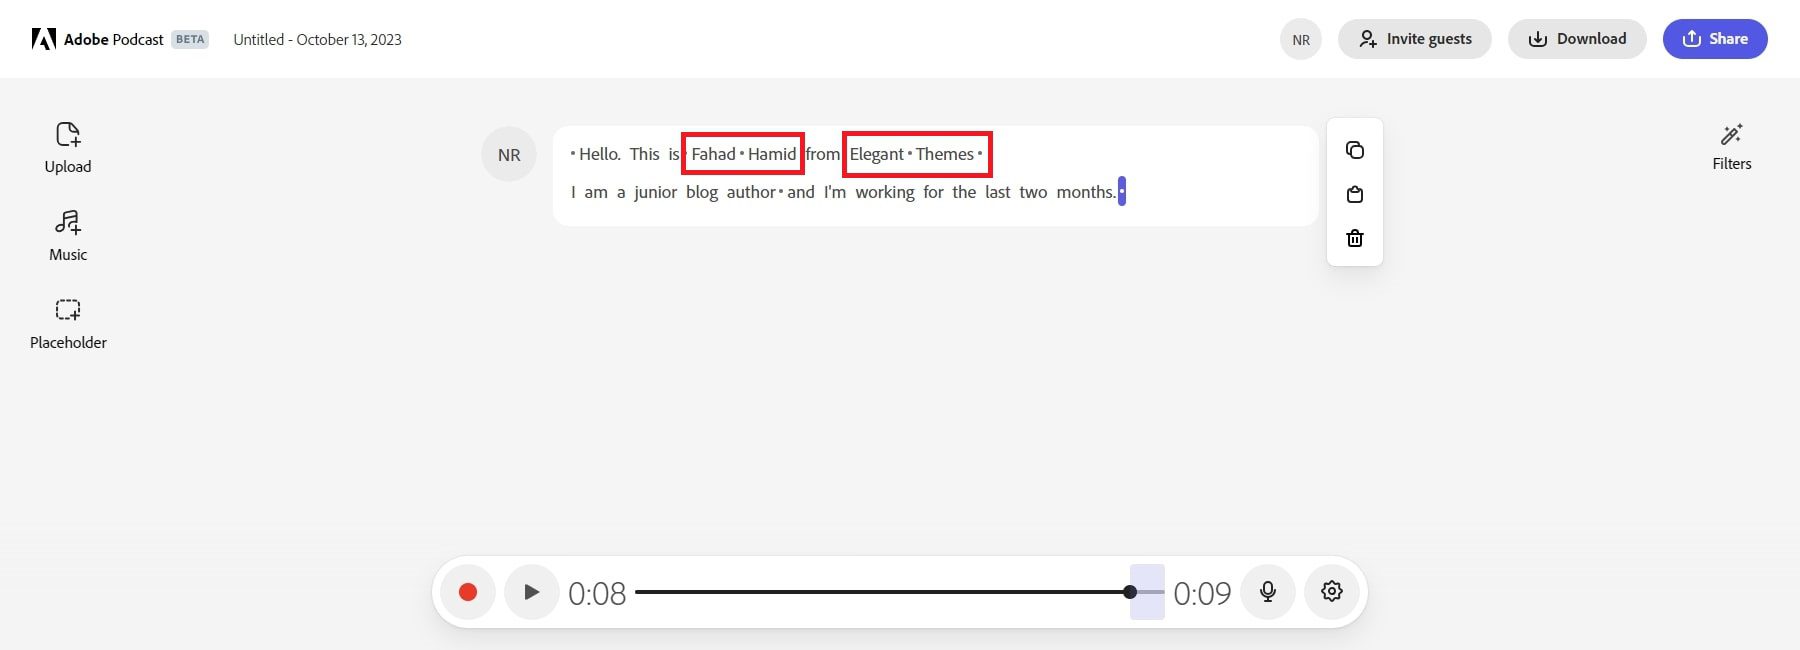Click the word "junior" in transcript
1800x650 pixels.
coord(655,192)
